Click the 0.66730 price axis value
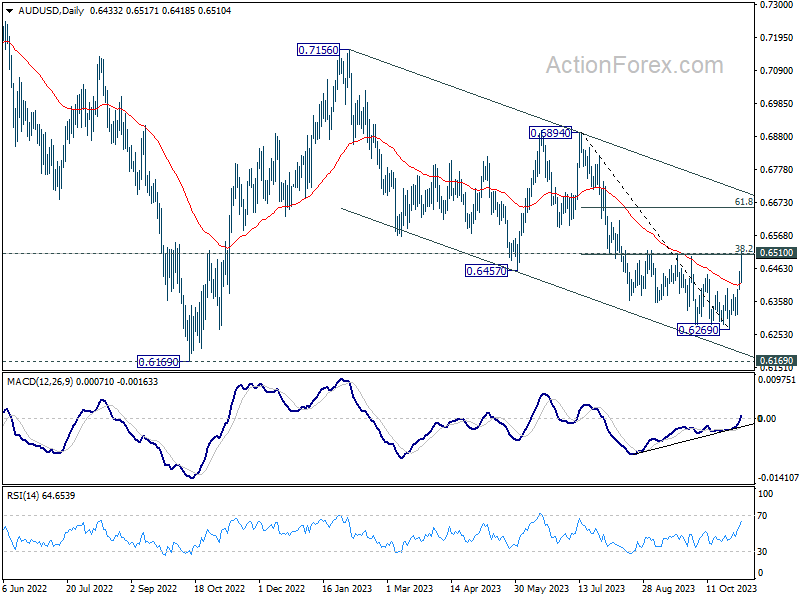 (x=777, y=203)
